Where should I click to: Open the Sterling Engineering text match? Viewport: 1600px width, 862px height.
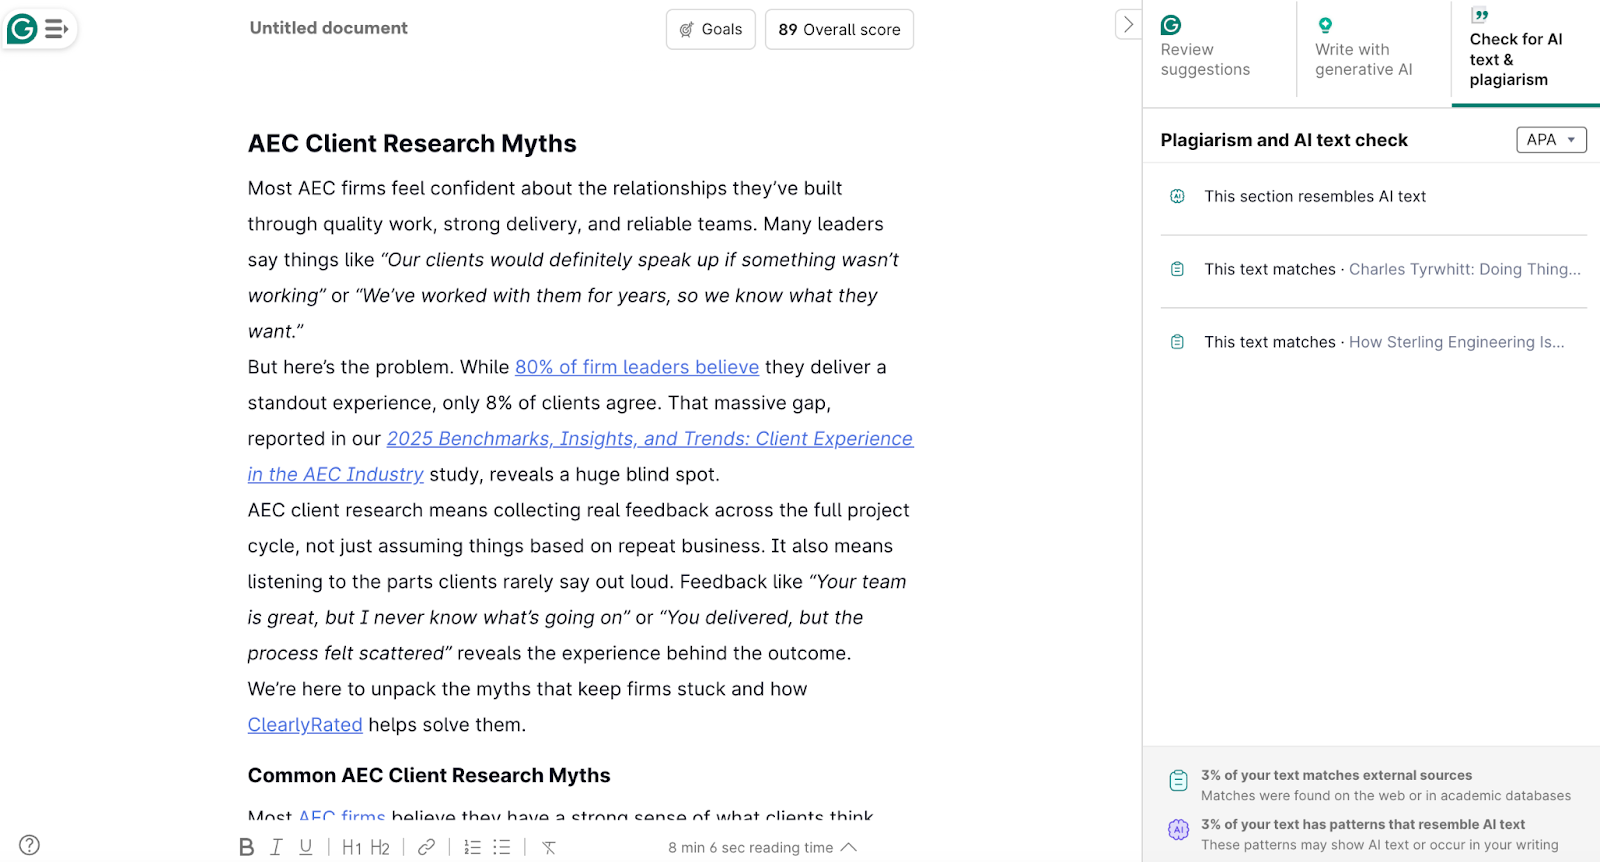point(1374,342)
